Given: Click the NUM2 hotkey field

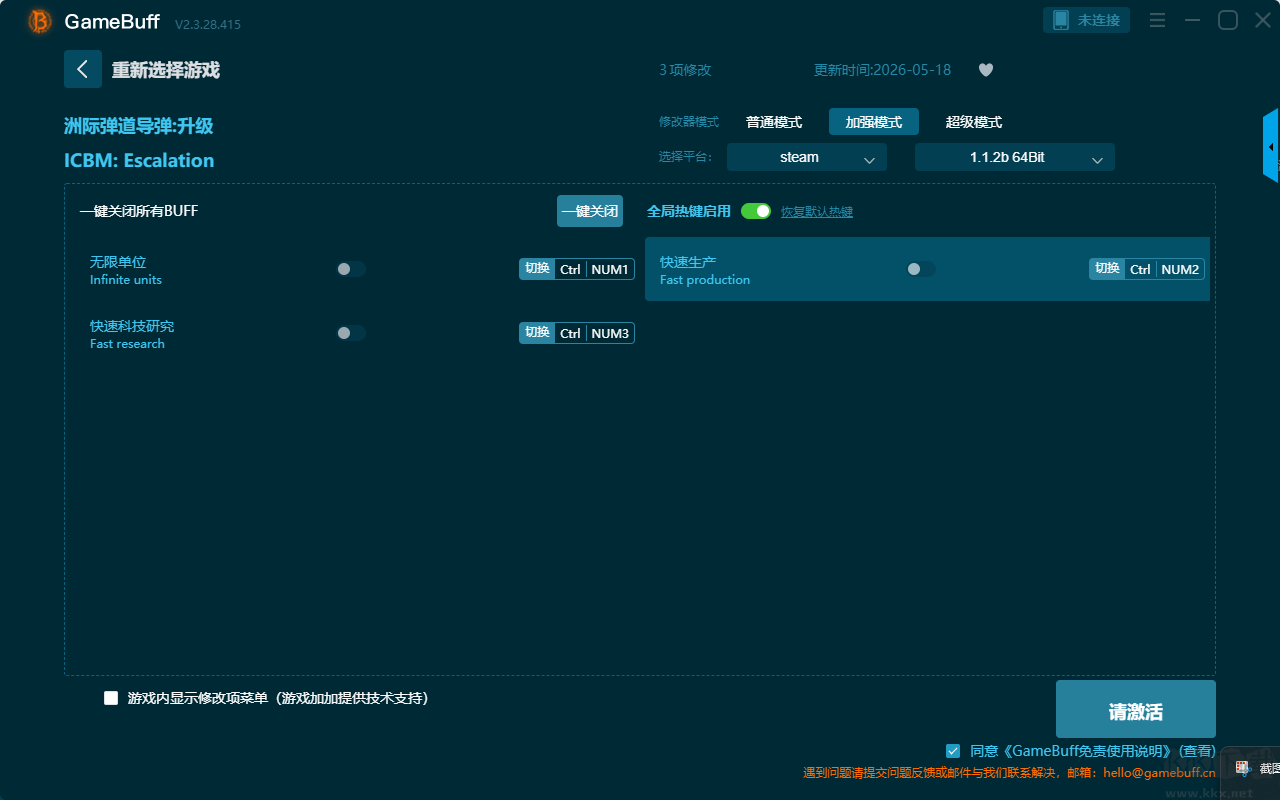Looking at the screenshot, I should [1180, 269].
